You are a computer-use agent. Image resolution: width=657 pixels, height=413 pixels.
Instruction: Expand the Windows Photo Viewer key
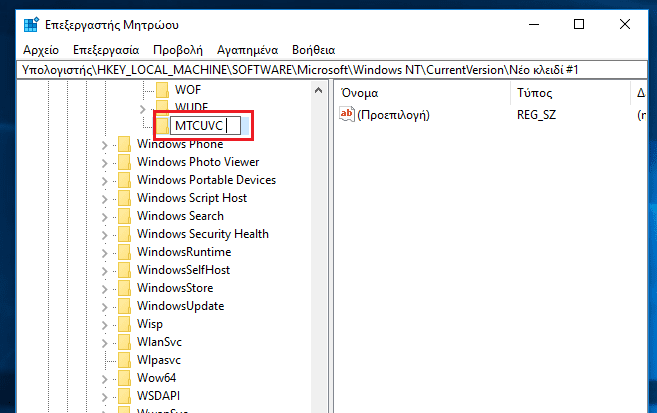[x=104, y=163]
